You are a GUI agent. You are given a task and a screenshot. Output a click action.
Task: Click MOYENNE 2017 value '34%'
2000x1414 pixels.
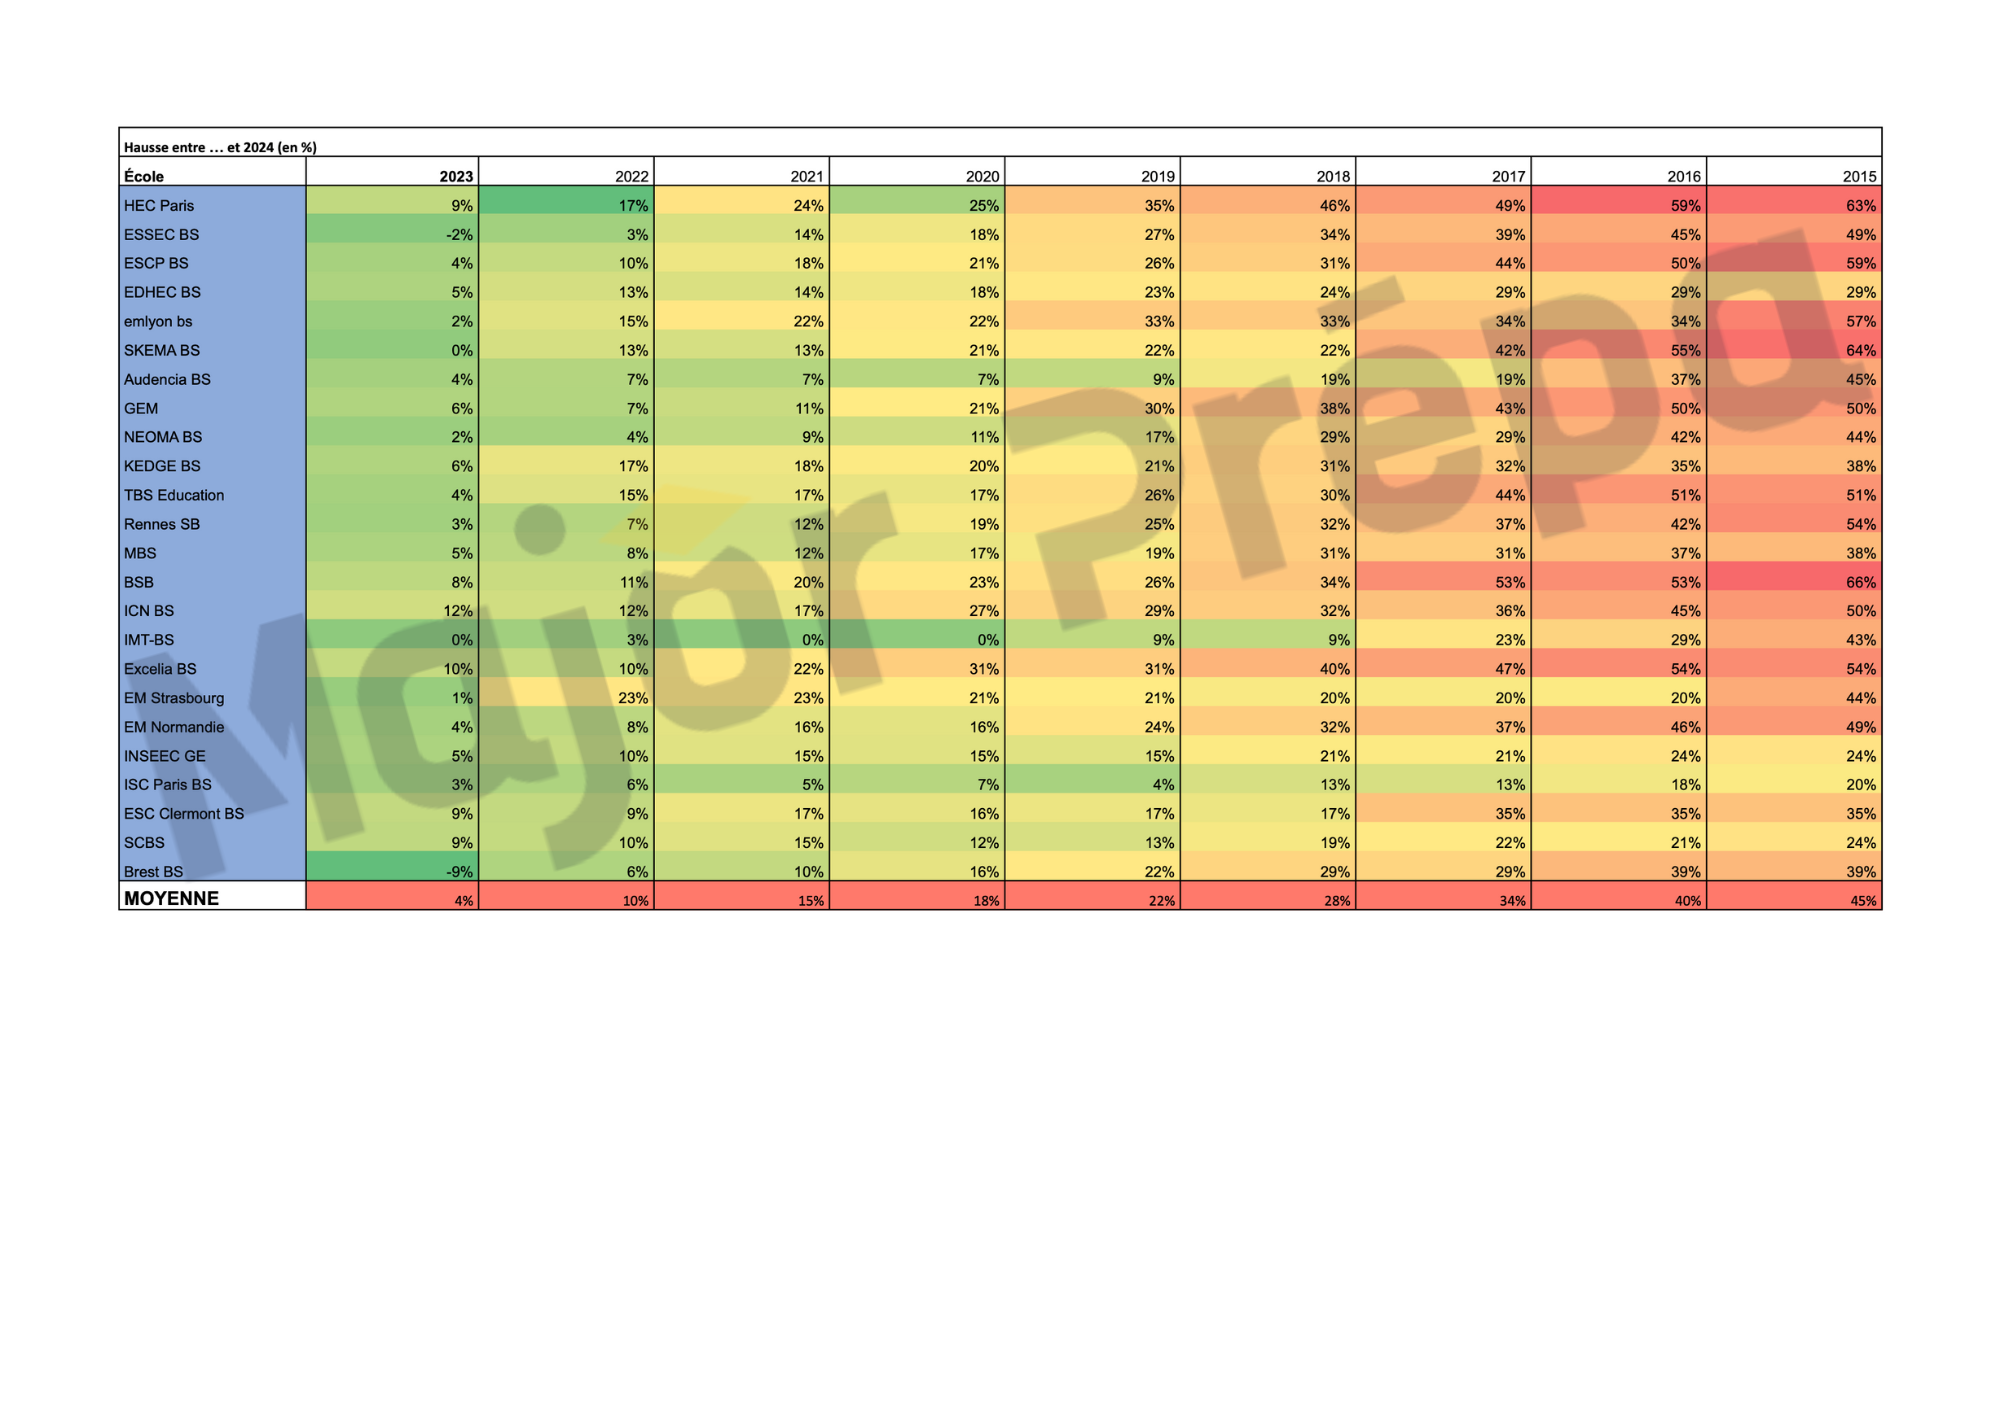coord(1513,901)
